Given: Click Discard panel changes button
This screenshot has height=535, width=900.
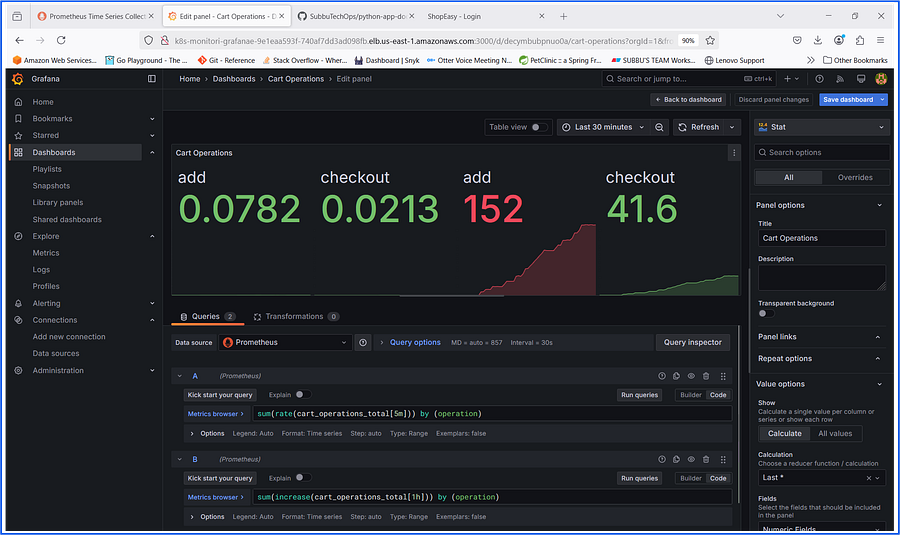Looking at the screenshot, I should click(773, 100).
